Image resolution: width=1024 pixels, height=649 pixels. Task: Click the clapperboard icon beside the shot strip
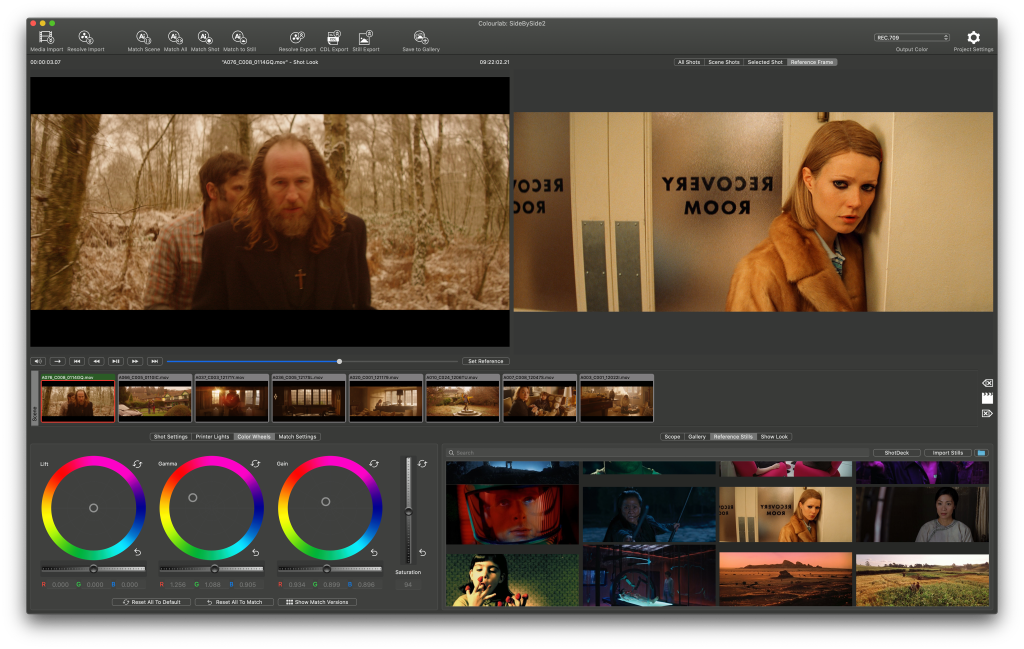point(987,398)
